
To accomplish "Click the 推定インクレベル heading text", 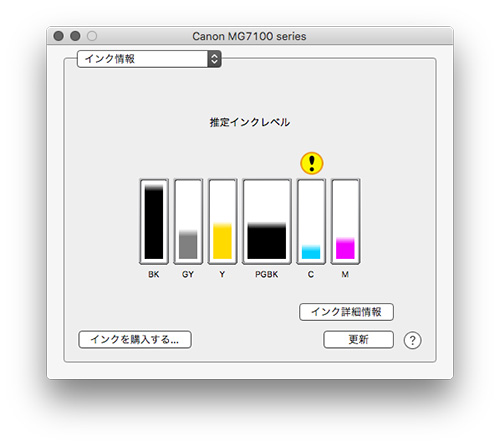I will [250, 122].
